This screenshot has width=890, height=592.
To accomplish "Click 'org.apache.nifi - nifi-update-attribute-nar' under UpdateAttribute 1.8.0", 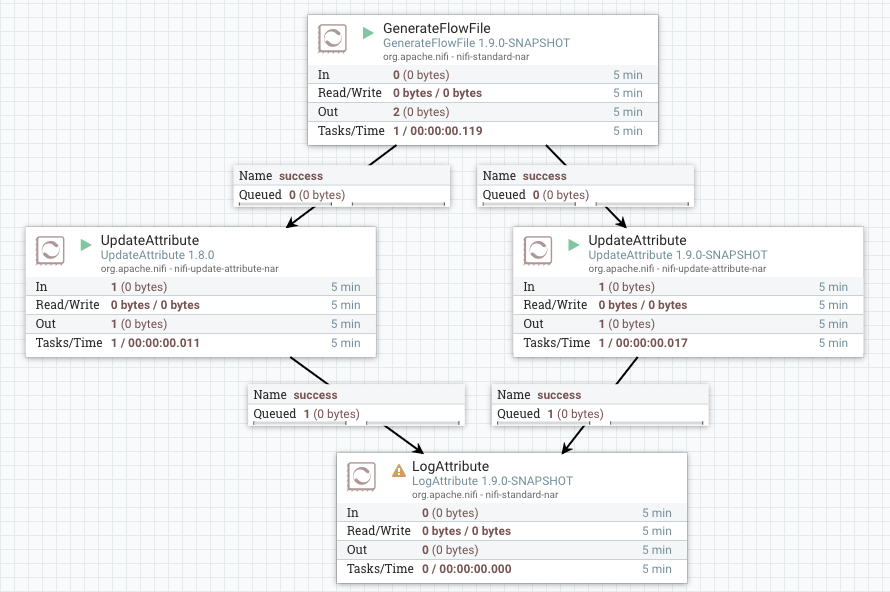I will tap(190, 269).
